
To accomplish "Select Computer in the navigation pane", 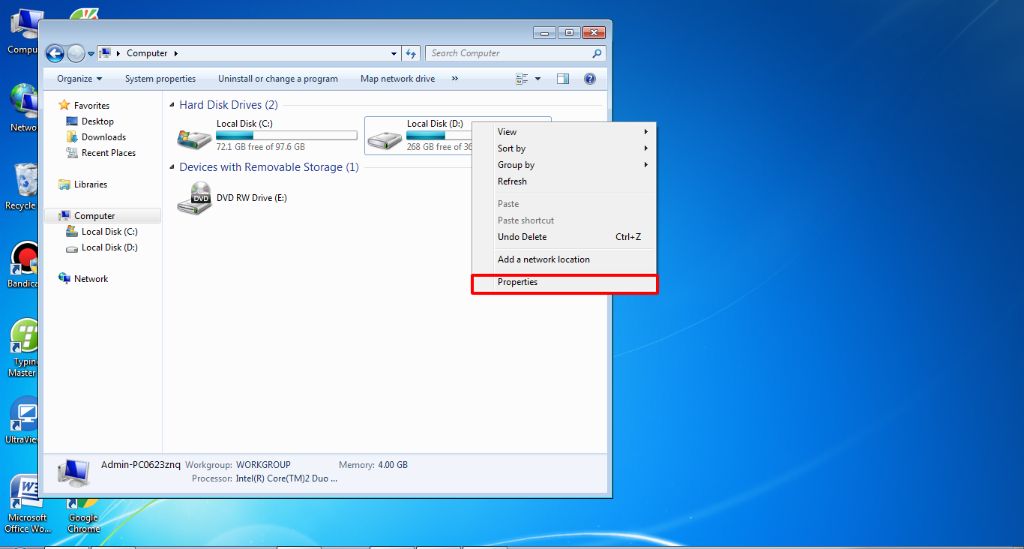I will pos(94,216).
